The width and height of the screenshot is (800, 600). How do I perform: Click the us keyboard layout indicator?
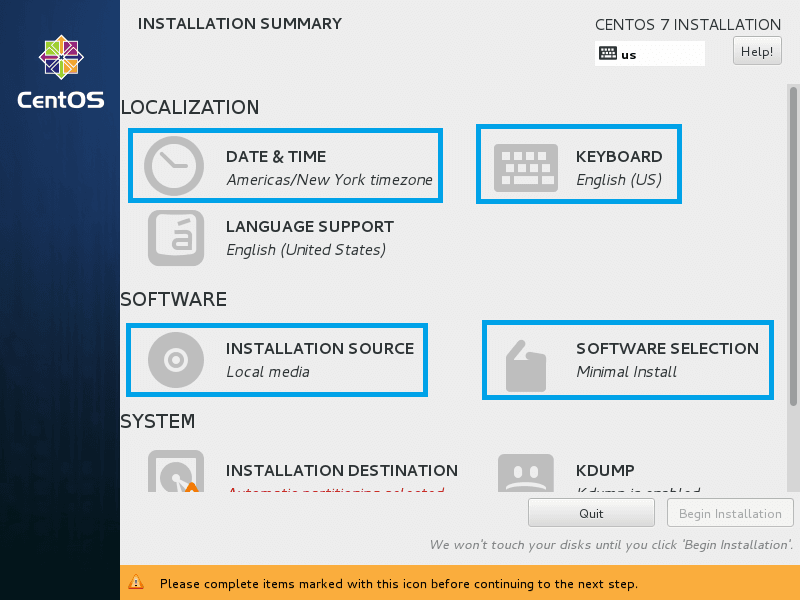(649, 54)
